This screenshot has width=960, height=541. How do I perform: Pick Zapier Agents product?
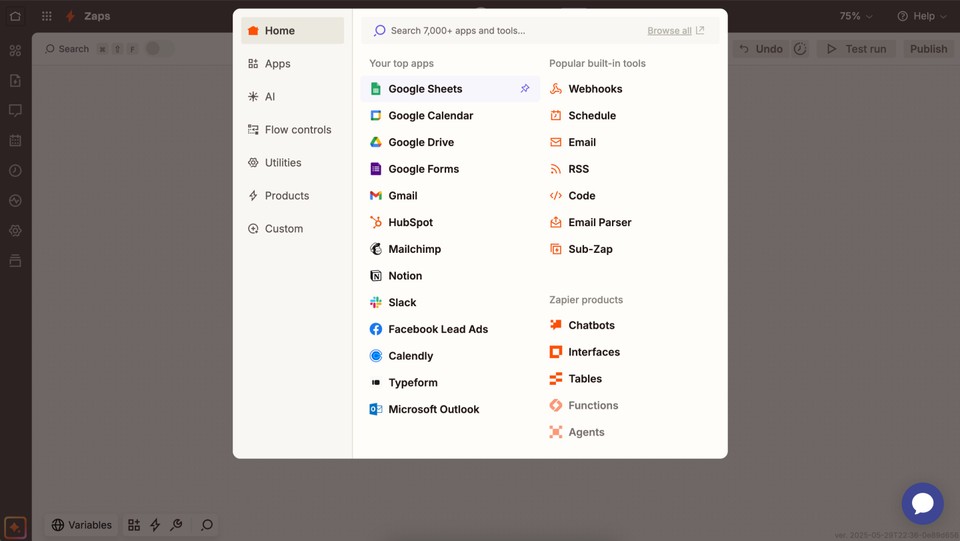click(629, 432)
